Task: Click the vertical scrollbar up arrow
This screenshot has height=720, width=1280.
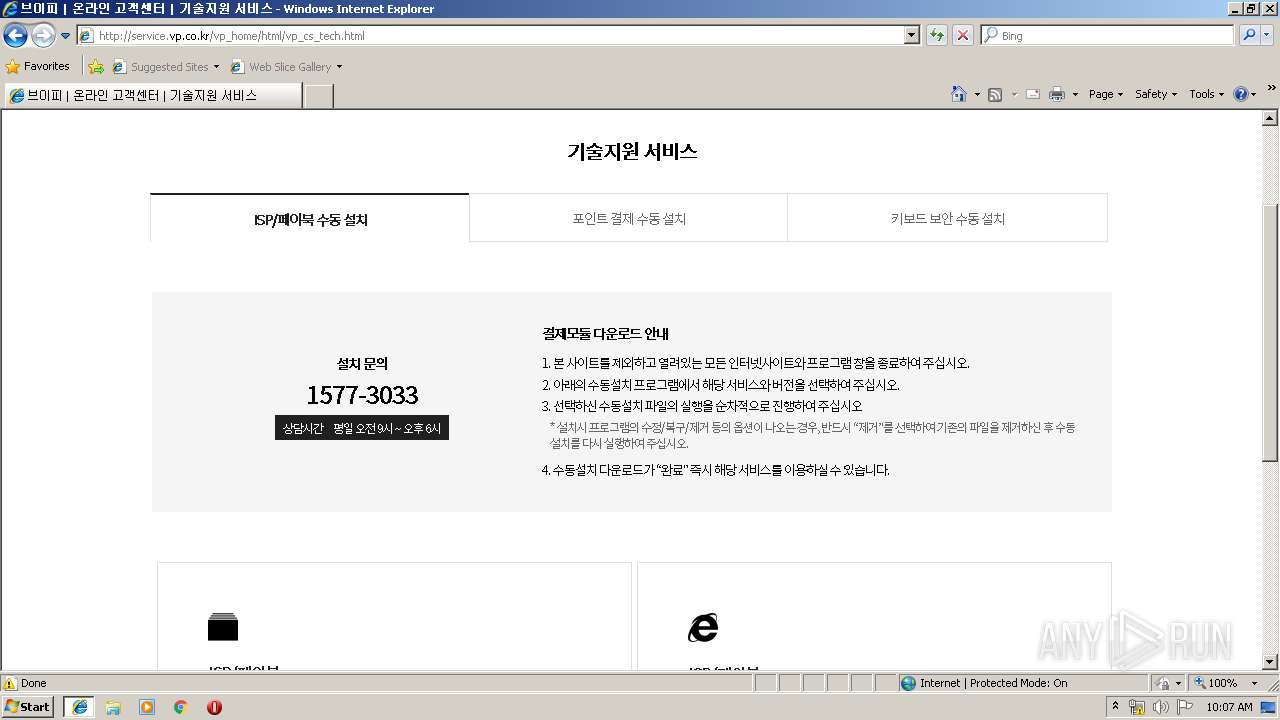Action: [1270, 118]
